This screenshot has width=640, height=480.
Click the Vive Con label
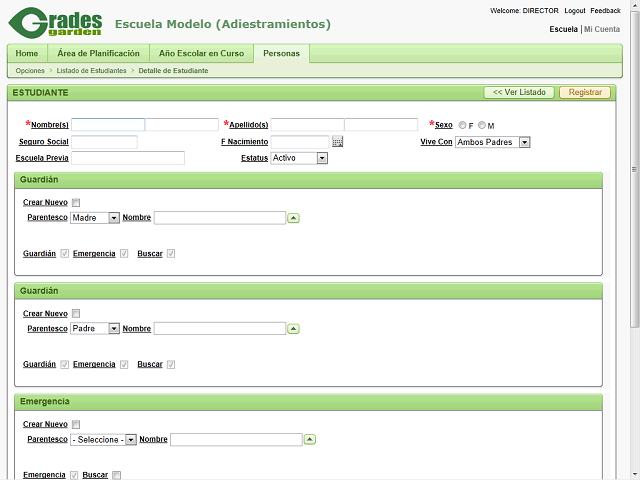(x=436, y=142)
